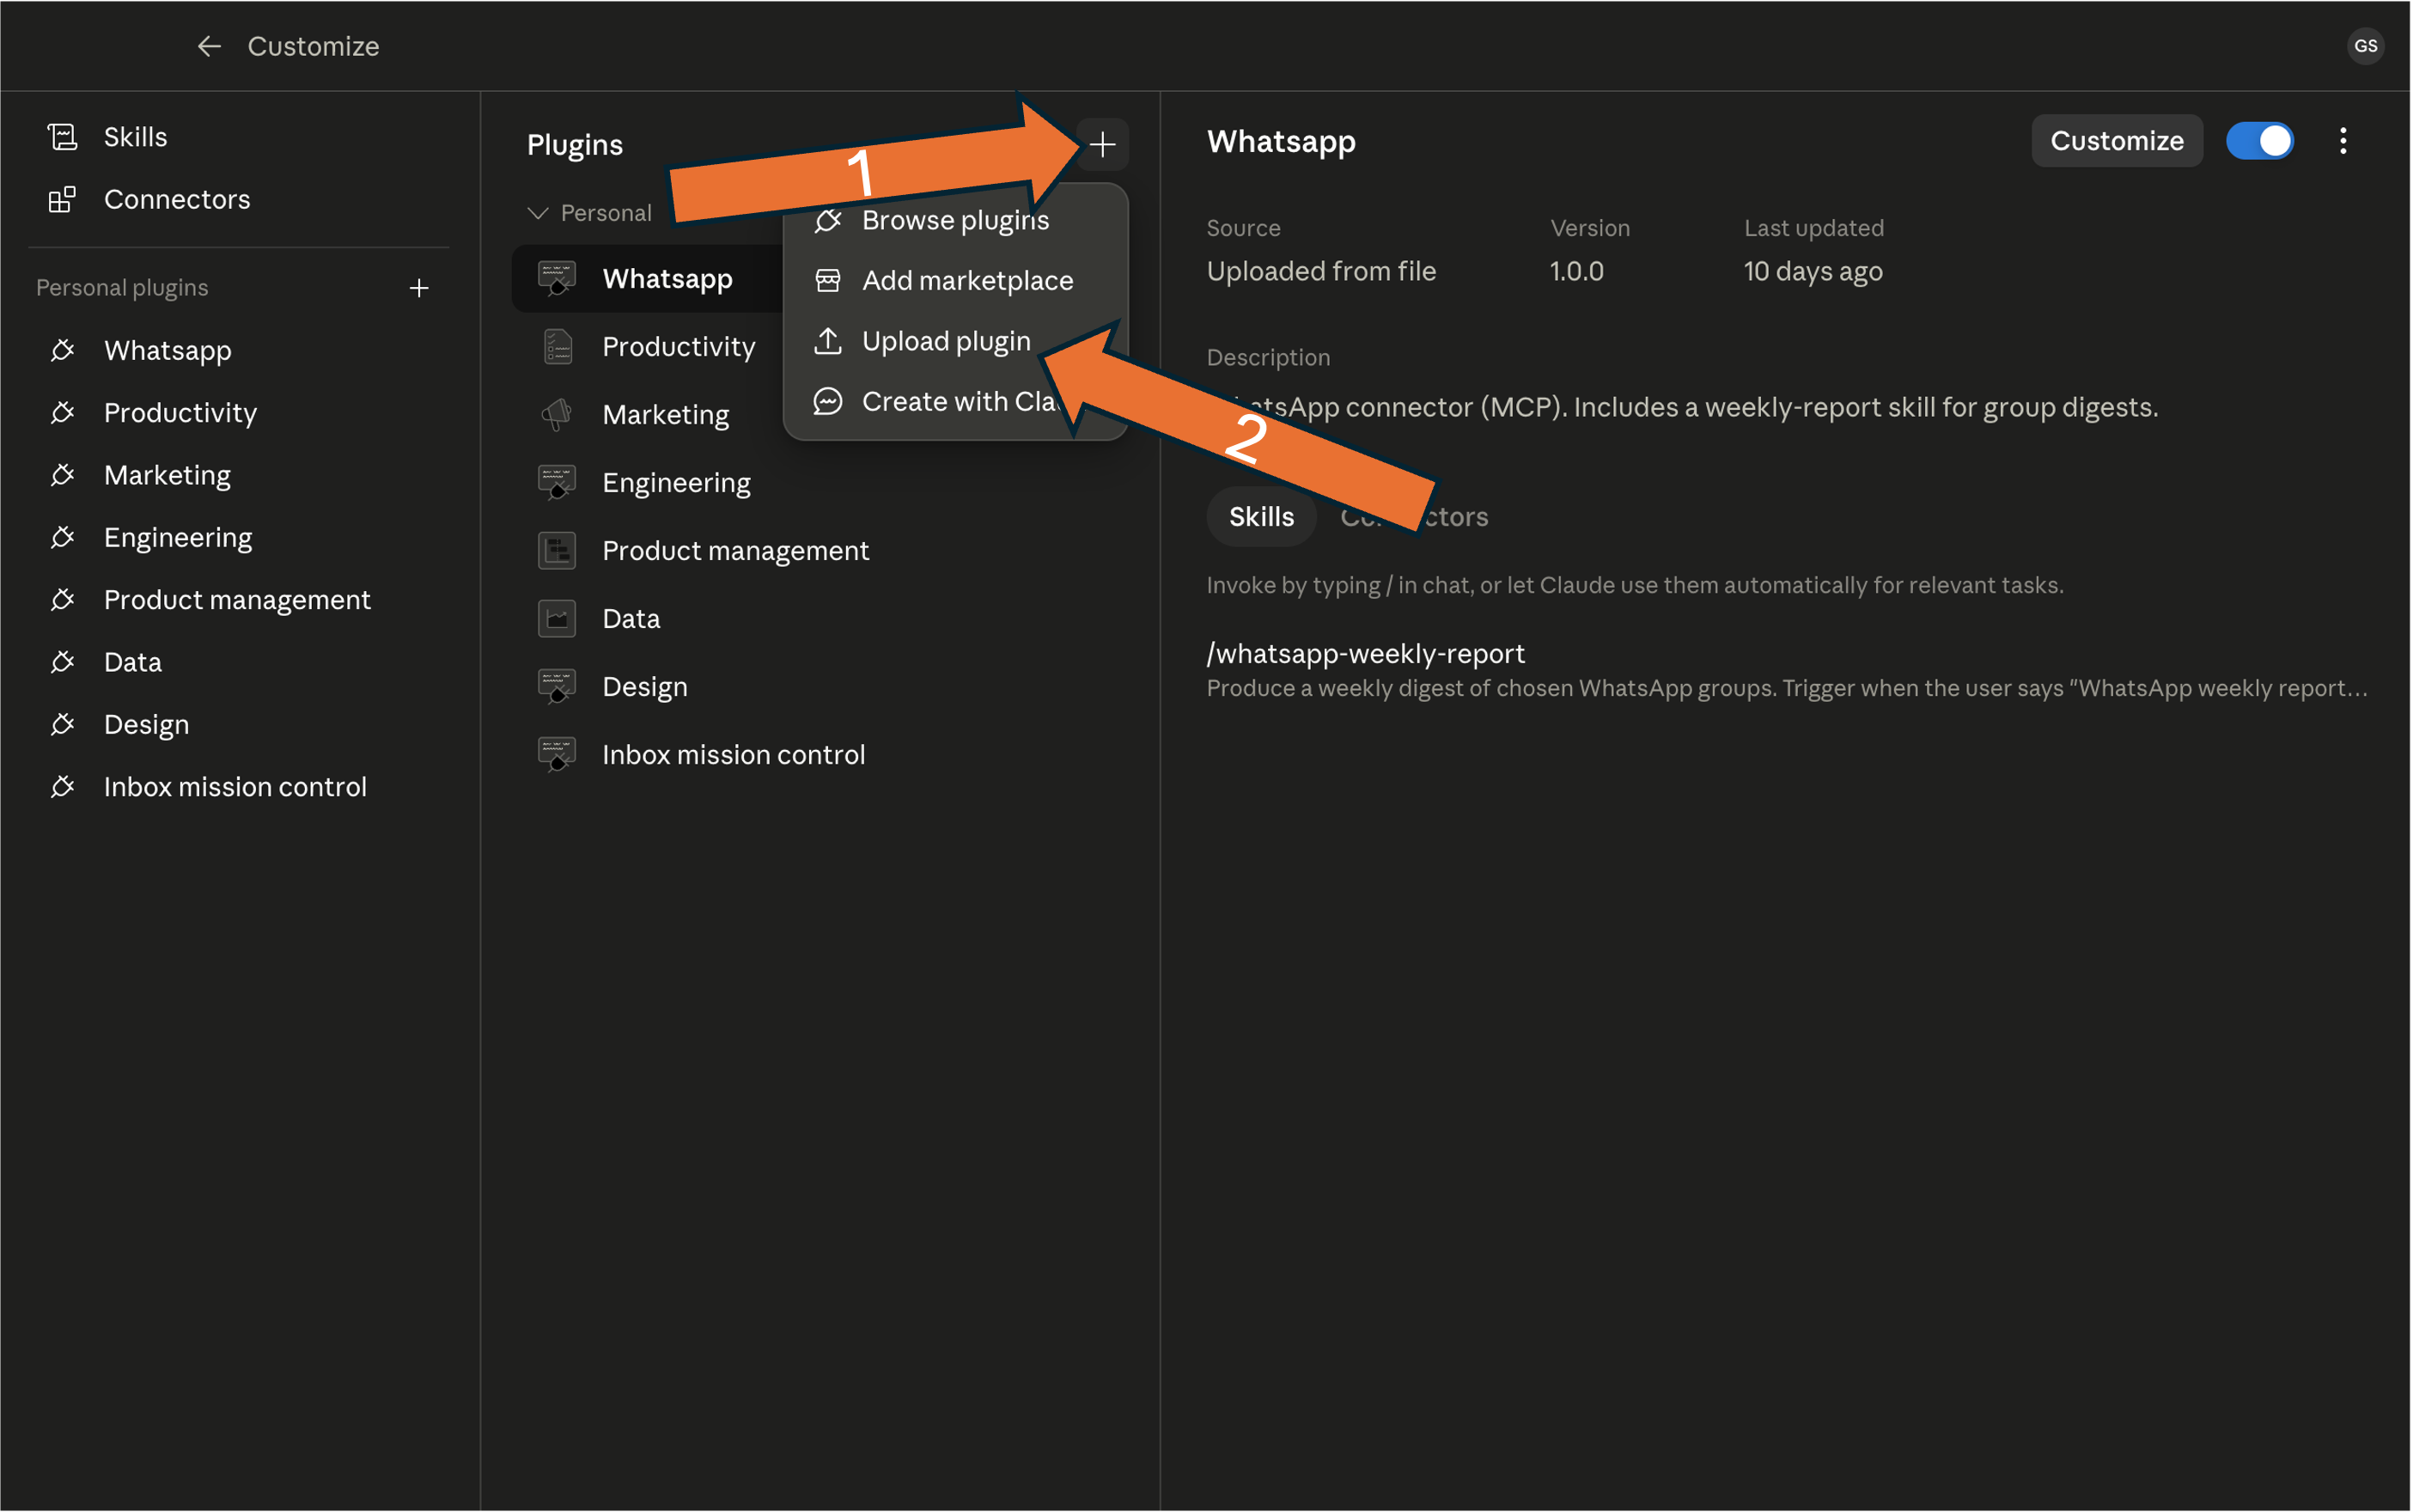
Task: Select Data label in the Plugins list
Action: [x=631, y=618]
